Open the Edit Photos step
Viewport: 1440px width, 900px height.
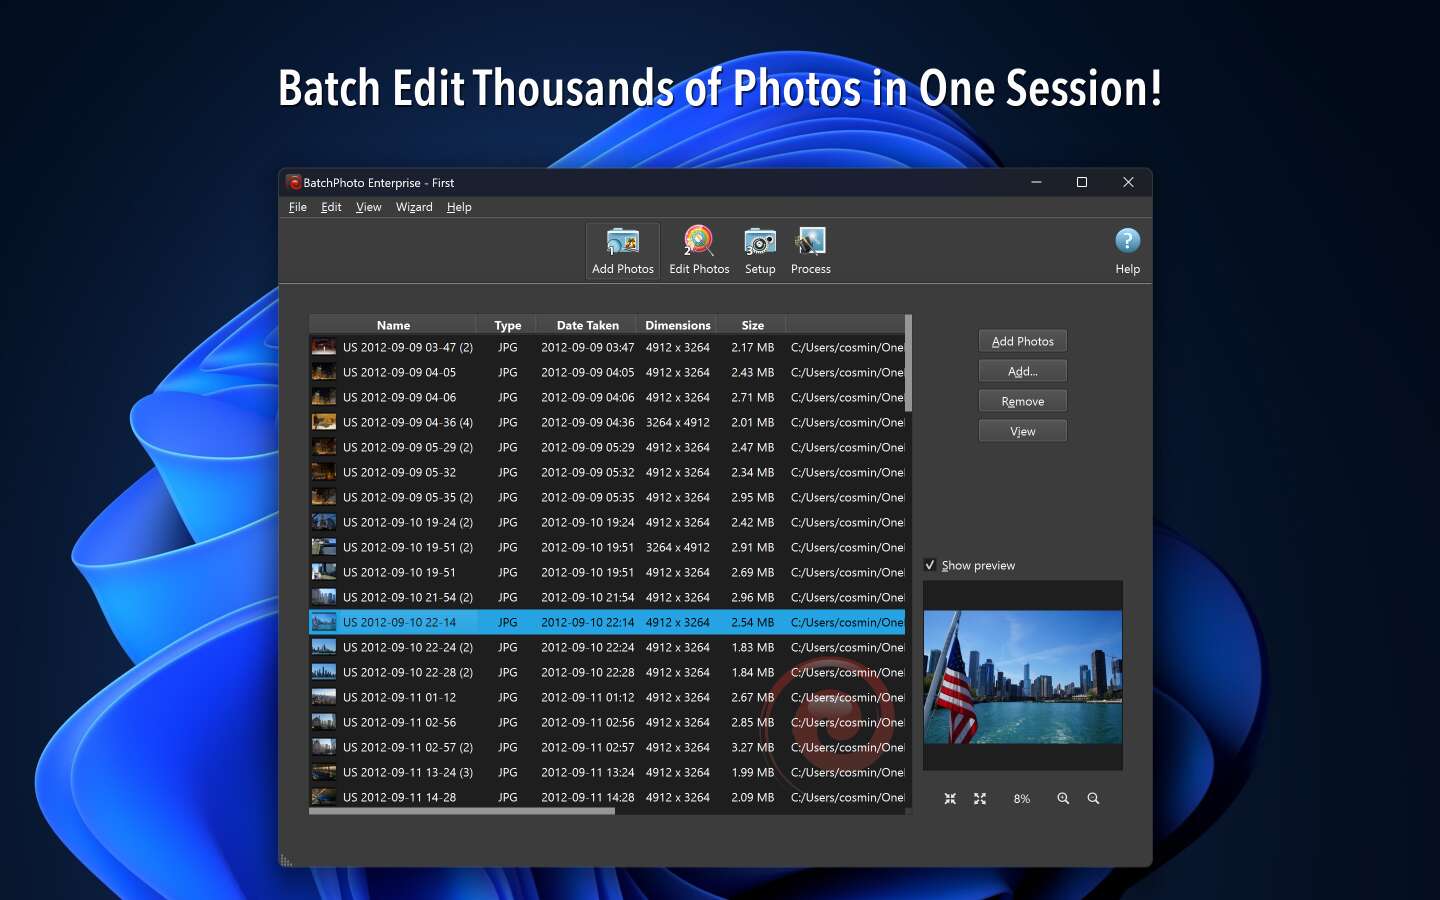pyautogui.click(x=699, y=250)
